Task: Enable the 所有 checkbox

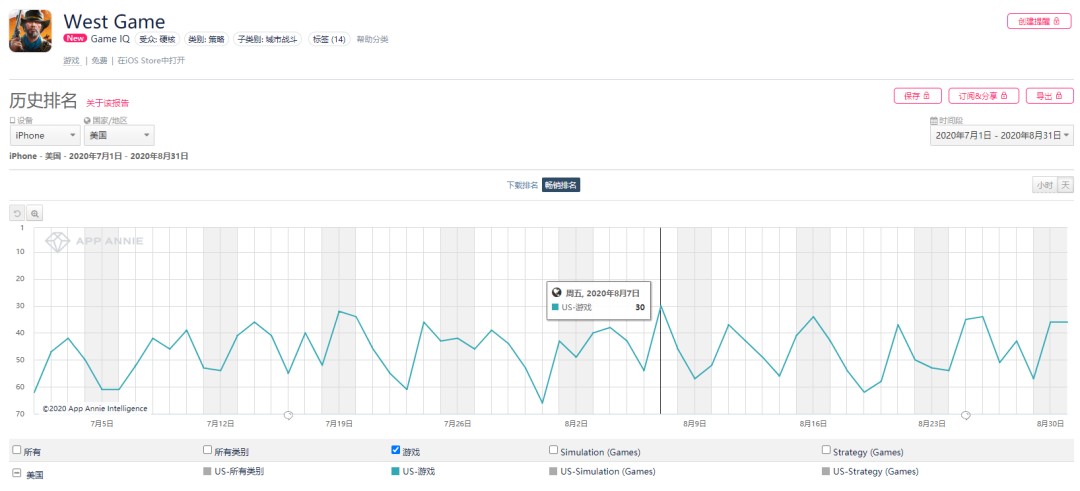Action: point(16,451)
